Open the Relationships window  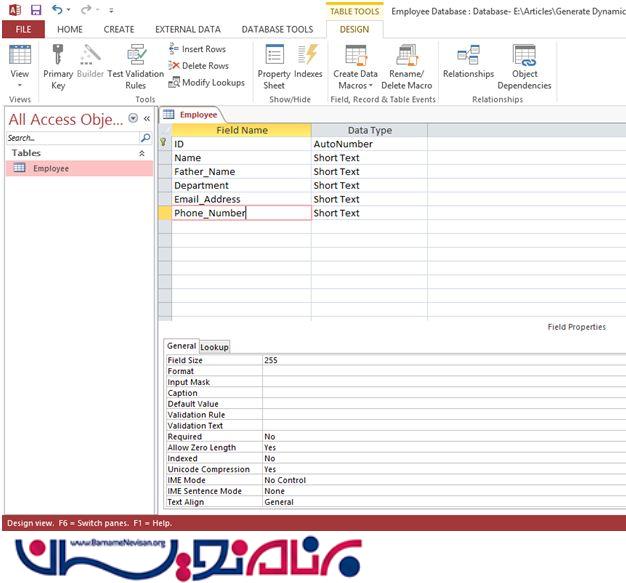[468, 56]
